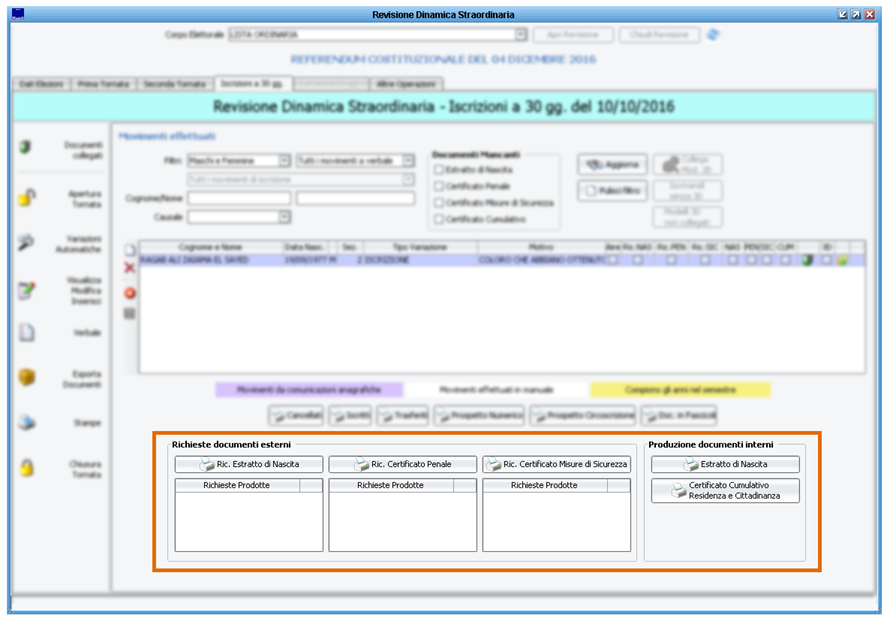This screenshot has width=890, height=618.
Task: Open Variazioni Automatiche in the sidebar
Action: click(x=61, y=243)
